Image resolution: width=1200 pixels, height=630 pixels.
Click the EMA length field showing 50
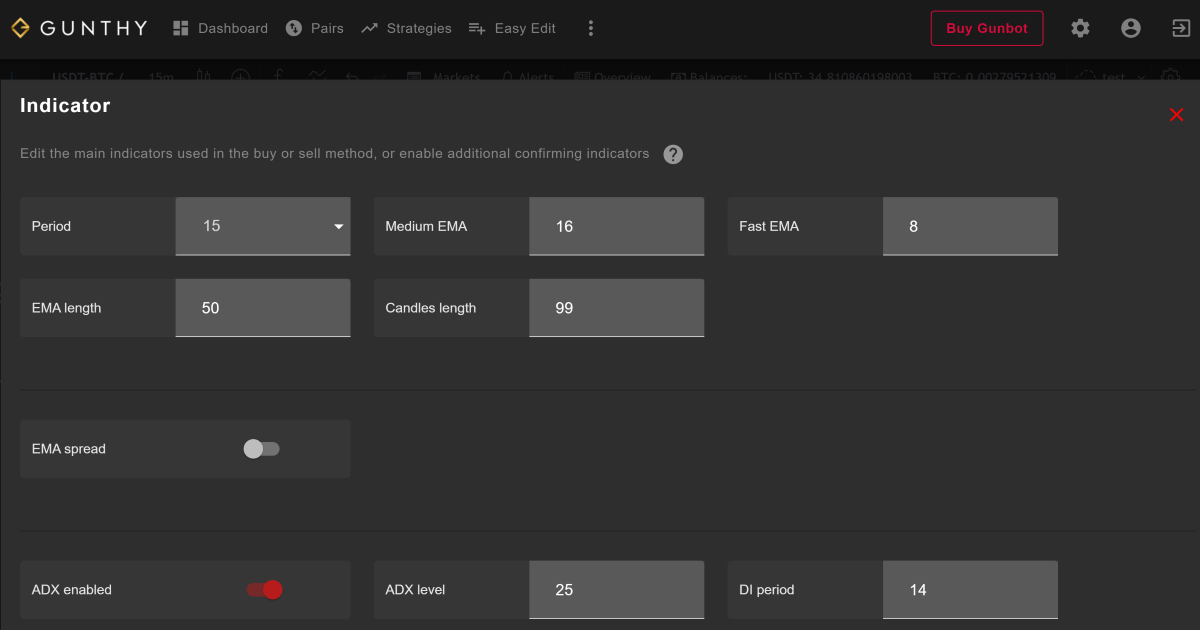(263, 308)
